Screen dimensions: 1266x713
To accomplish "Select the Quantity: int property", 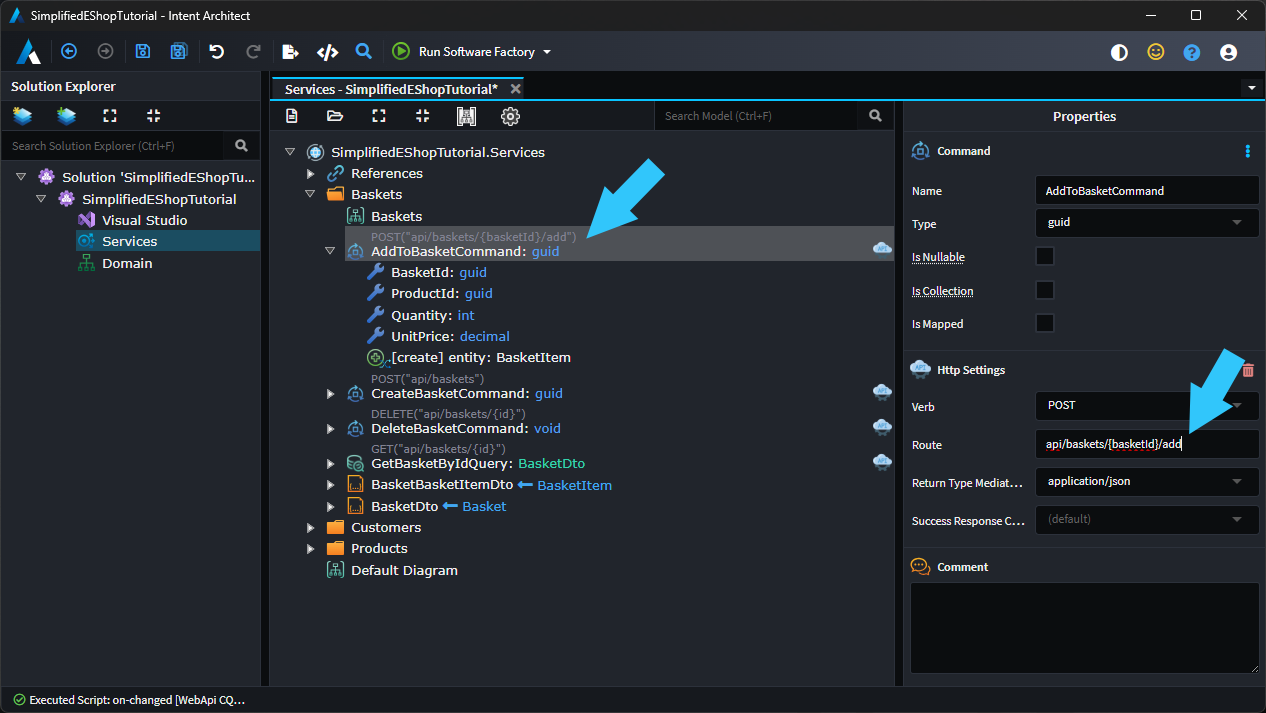I will [432, 315].
